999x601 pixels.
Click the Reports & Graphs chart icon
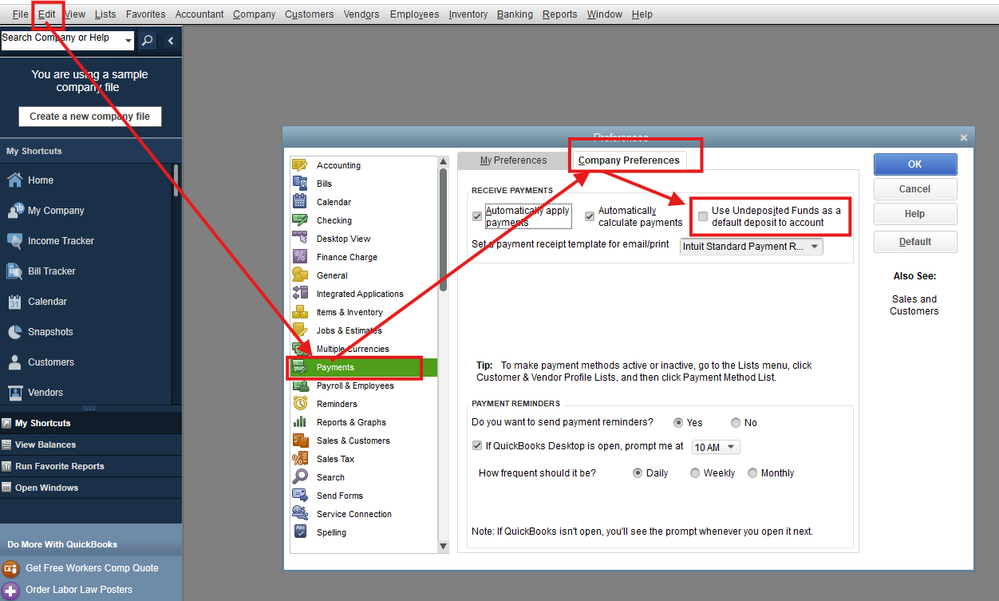pyautogui.click(x=299, y=422)
